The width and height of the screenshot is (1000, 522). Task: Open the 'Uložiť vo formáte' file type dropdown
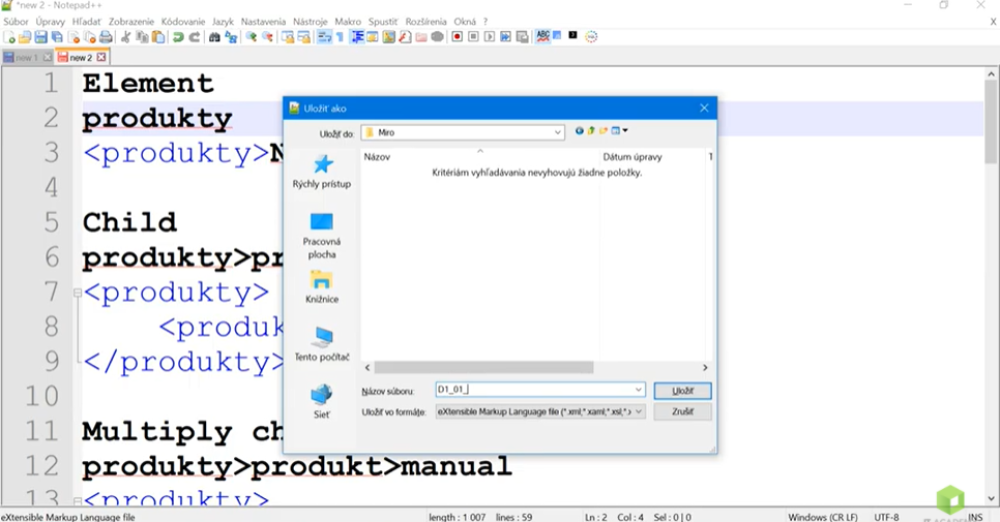coord(639,411)
